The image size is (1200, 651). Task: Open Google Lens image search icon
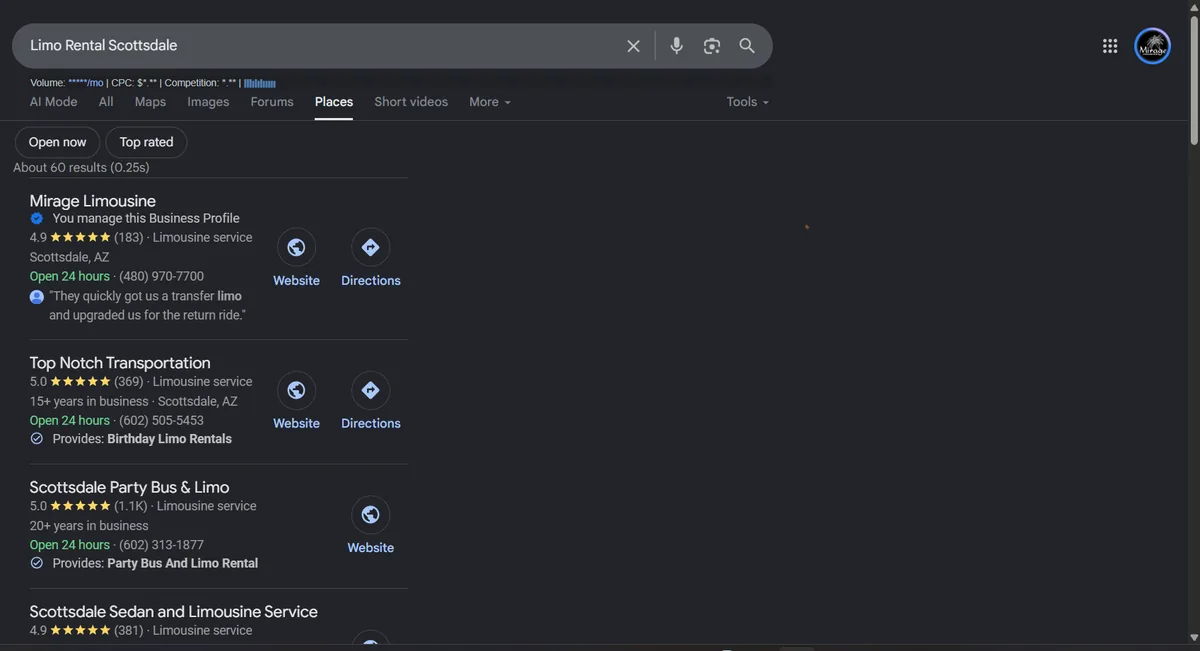(712, 46)
